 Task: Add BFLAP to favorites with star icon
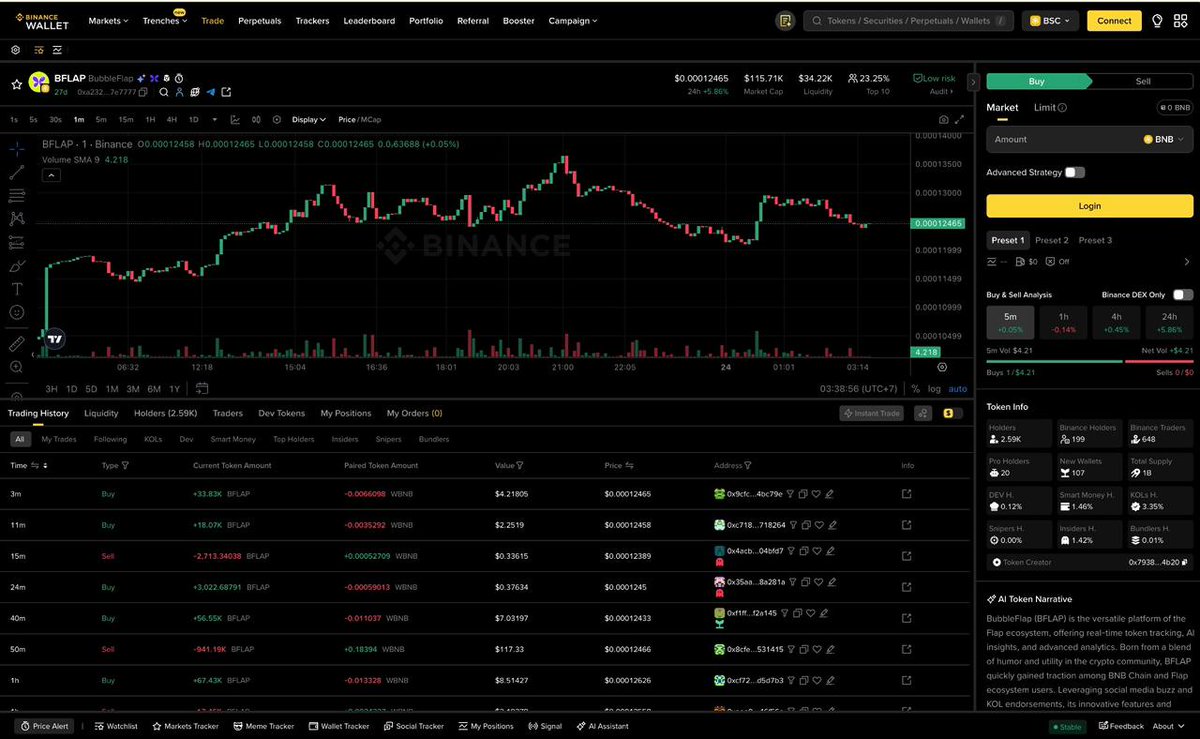[x=17, y=85]
